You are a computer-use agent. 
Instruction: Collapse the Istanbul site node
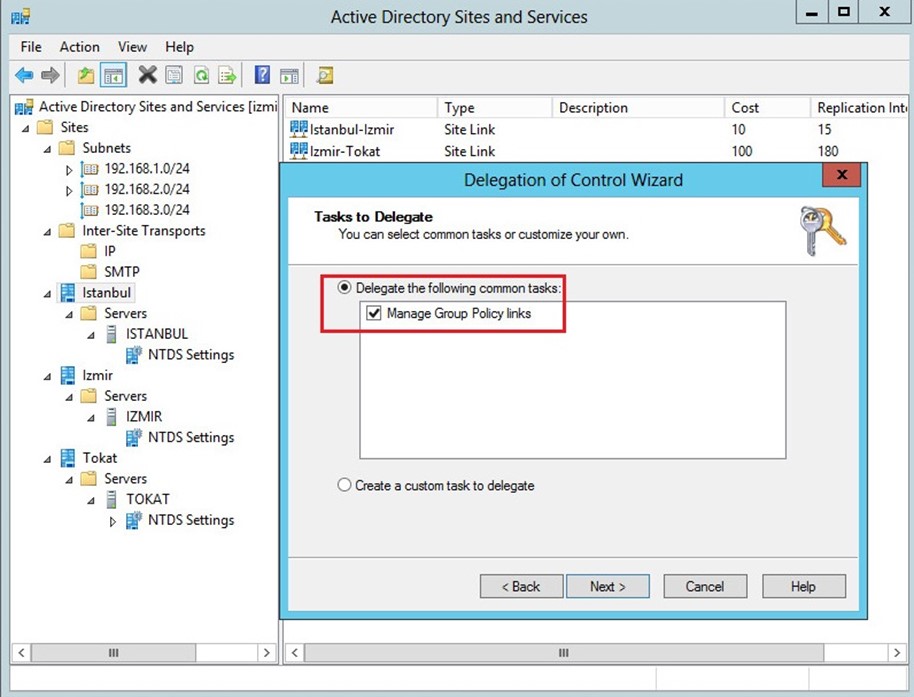[x=47, y=294]
